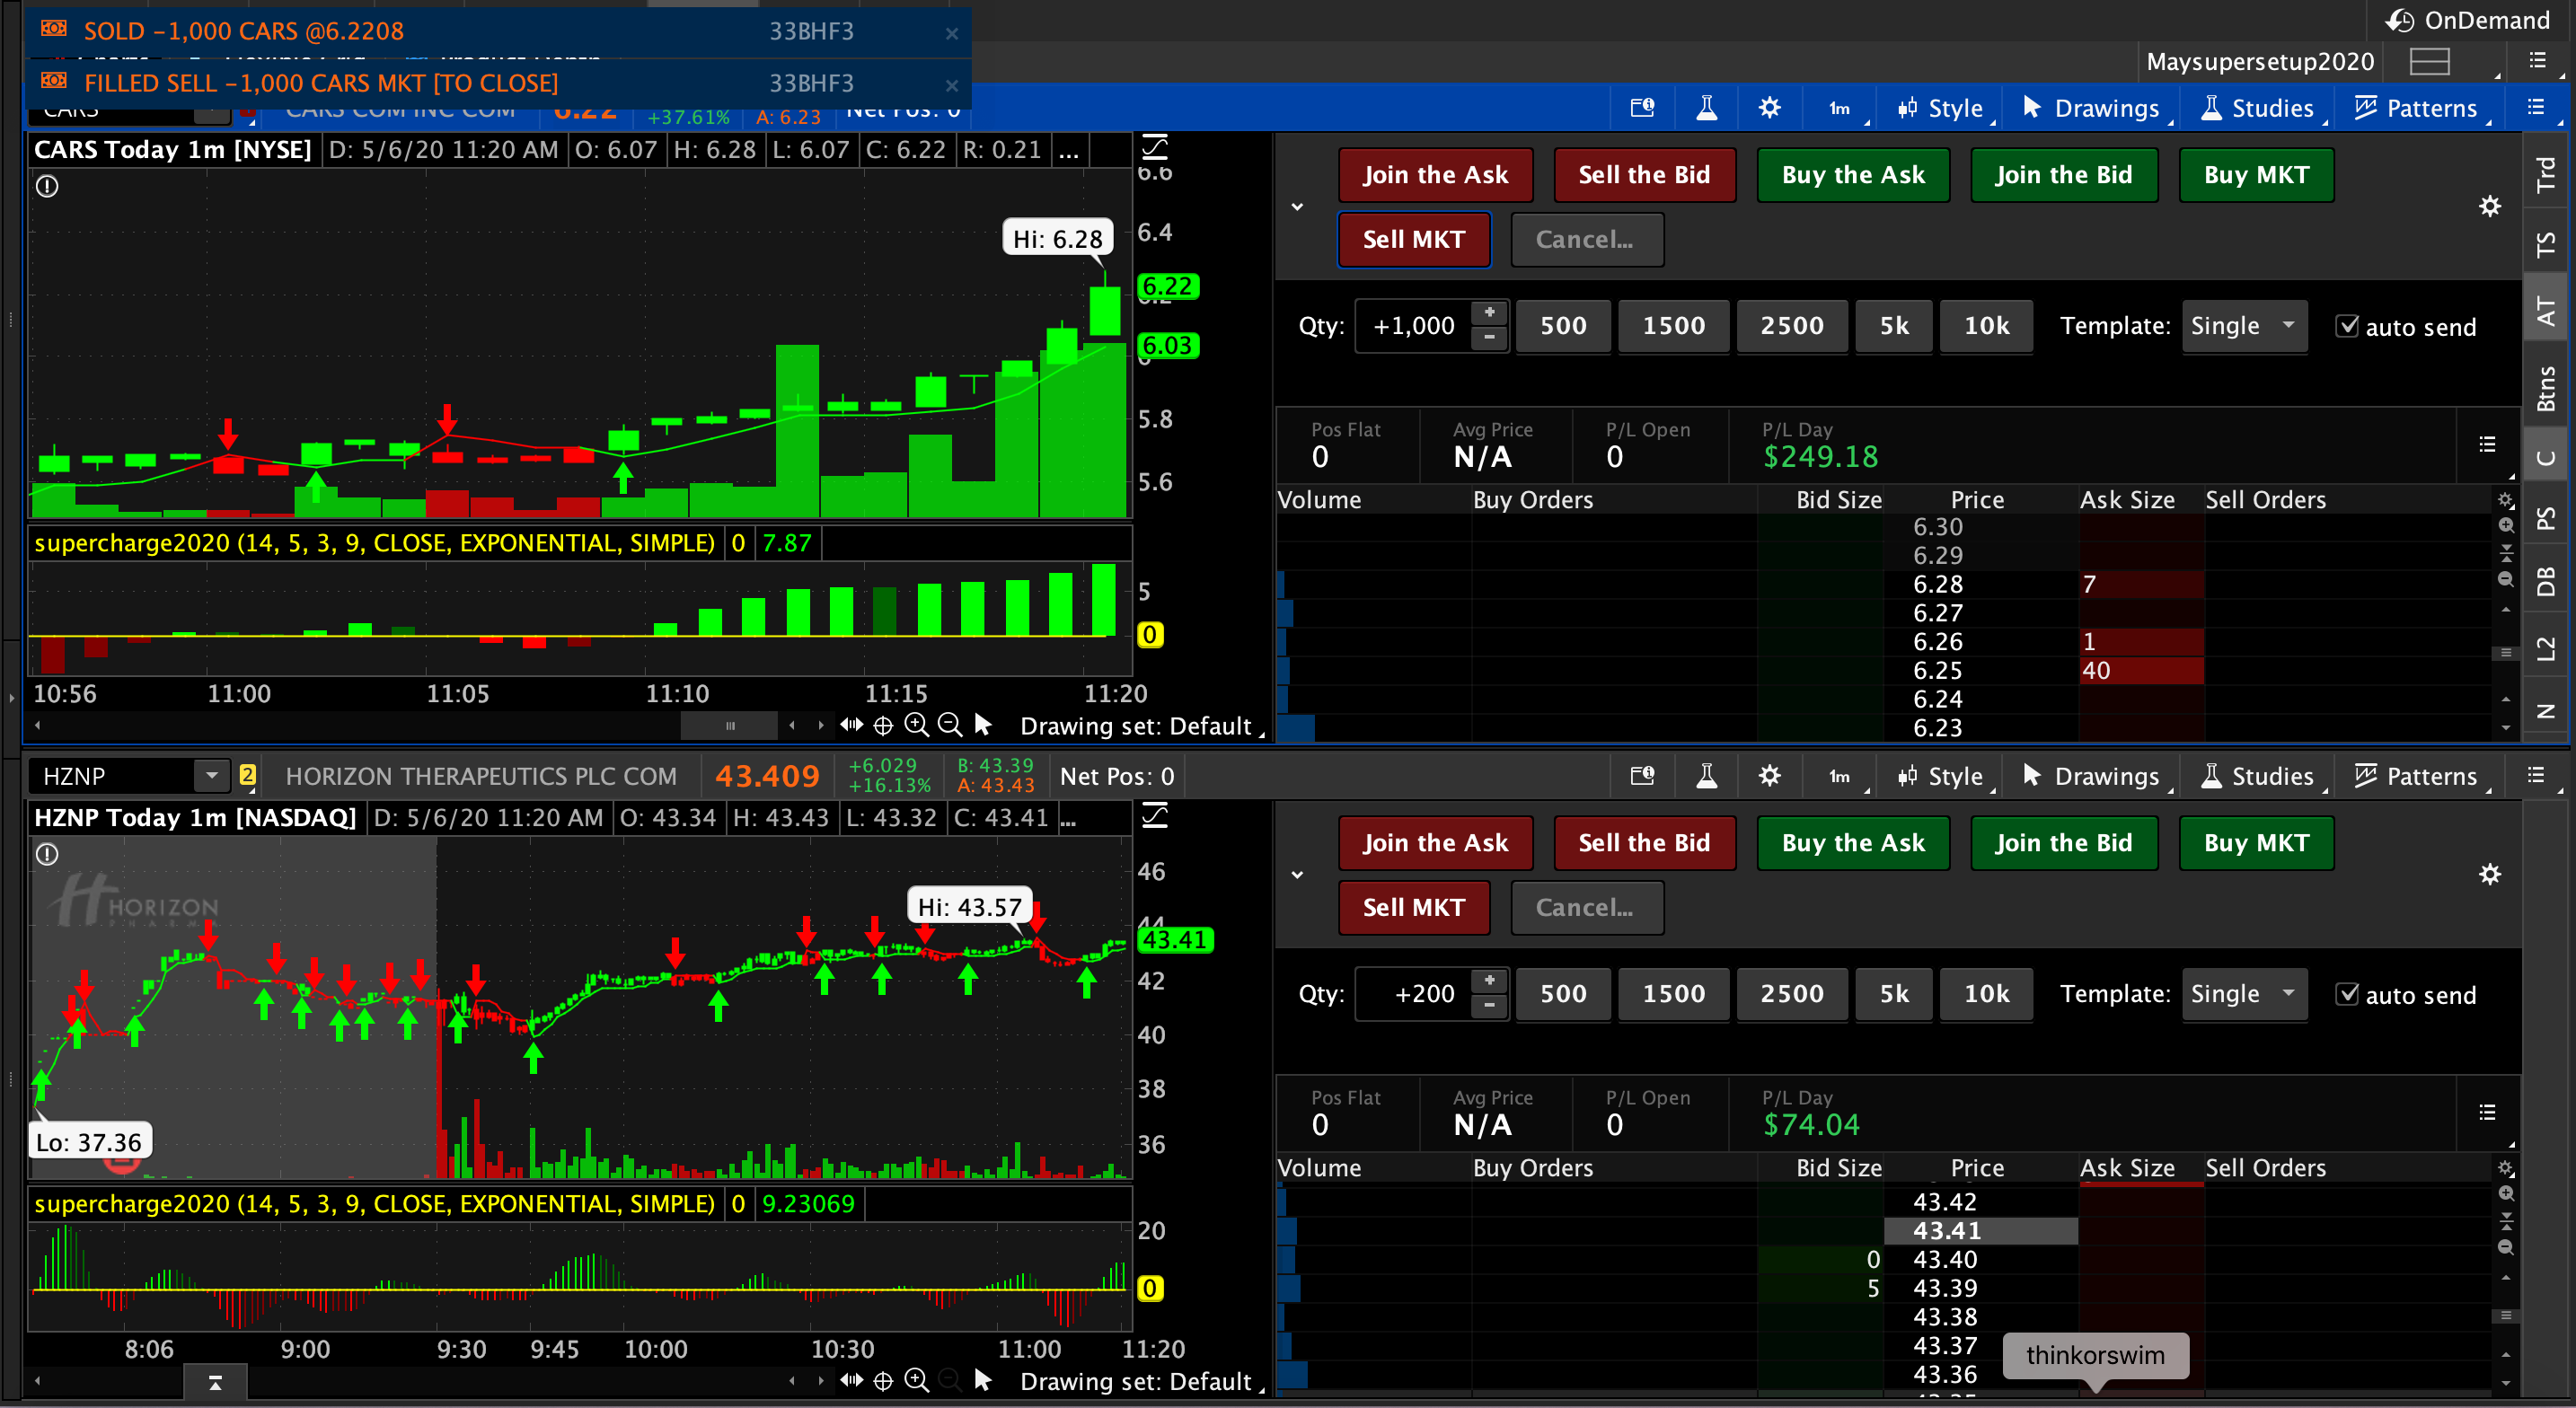
Task: Expand the HZNP symbol selector dropdown
Action: pyautogui.click(x=211, y=776)
